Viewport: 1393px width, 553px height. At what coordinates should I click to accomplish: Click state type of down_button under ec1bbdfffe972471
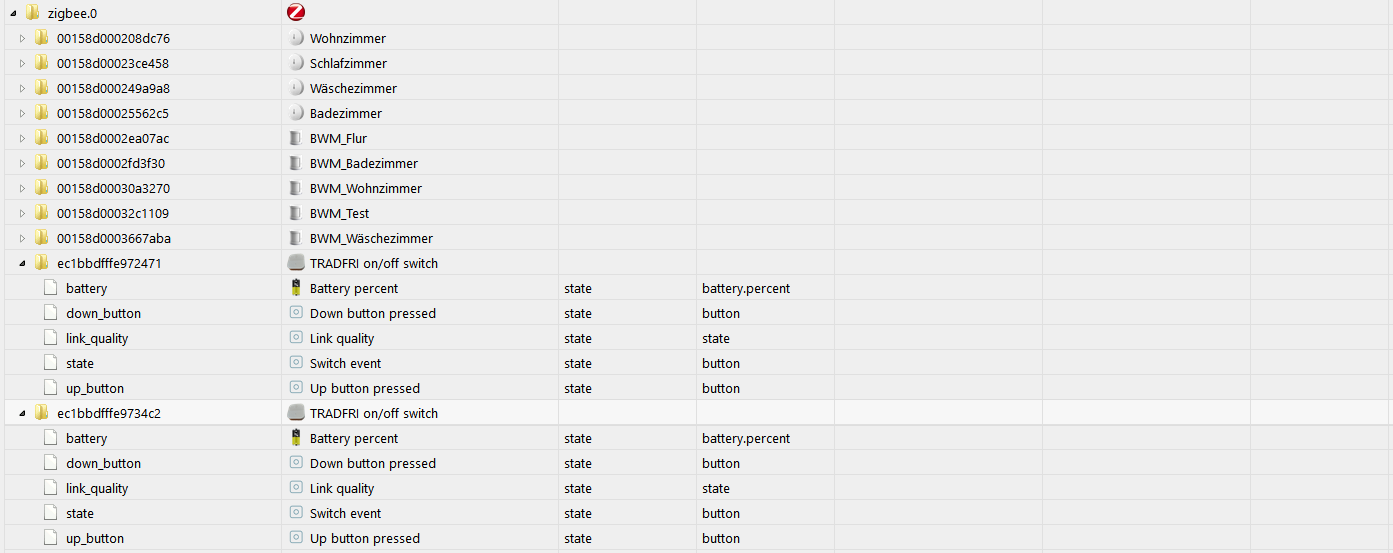click(577, 313)
